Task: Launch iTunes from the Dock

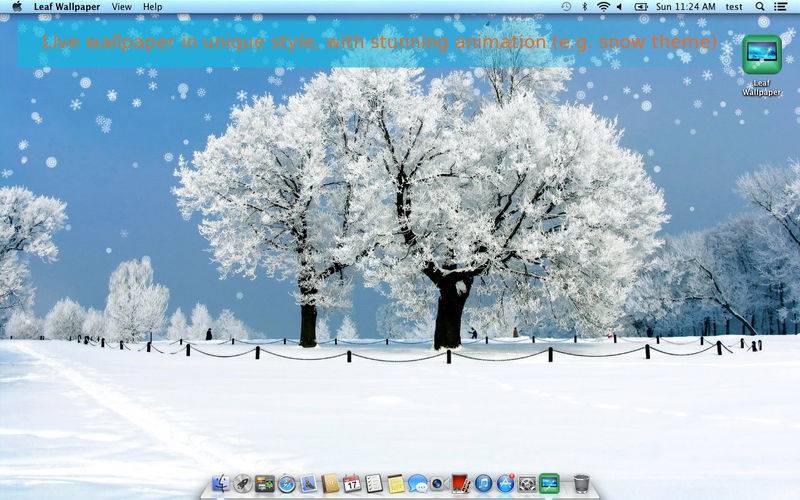Action: 483,483
